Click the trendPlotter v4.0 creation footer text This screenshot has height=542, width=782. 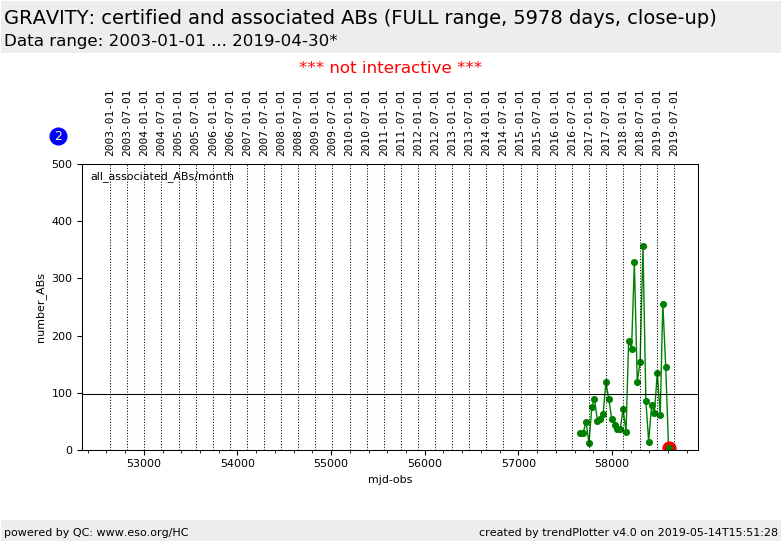pos(628,532)
